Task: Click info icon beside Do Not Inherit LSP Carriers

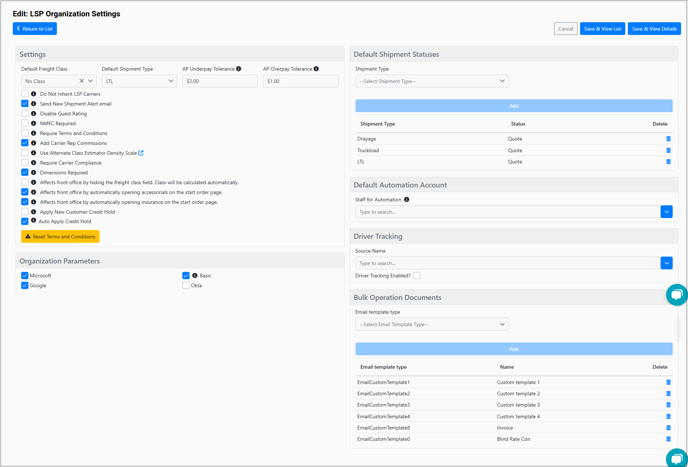Action: [x=33, y=94]
